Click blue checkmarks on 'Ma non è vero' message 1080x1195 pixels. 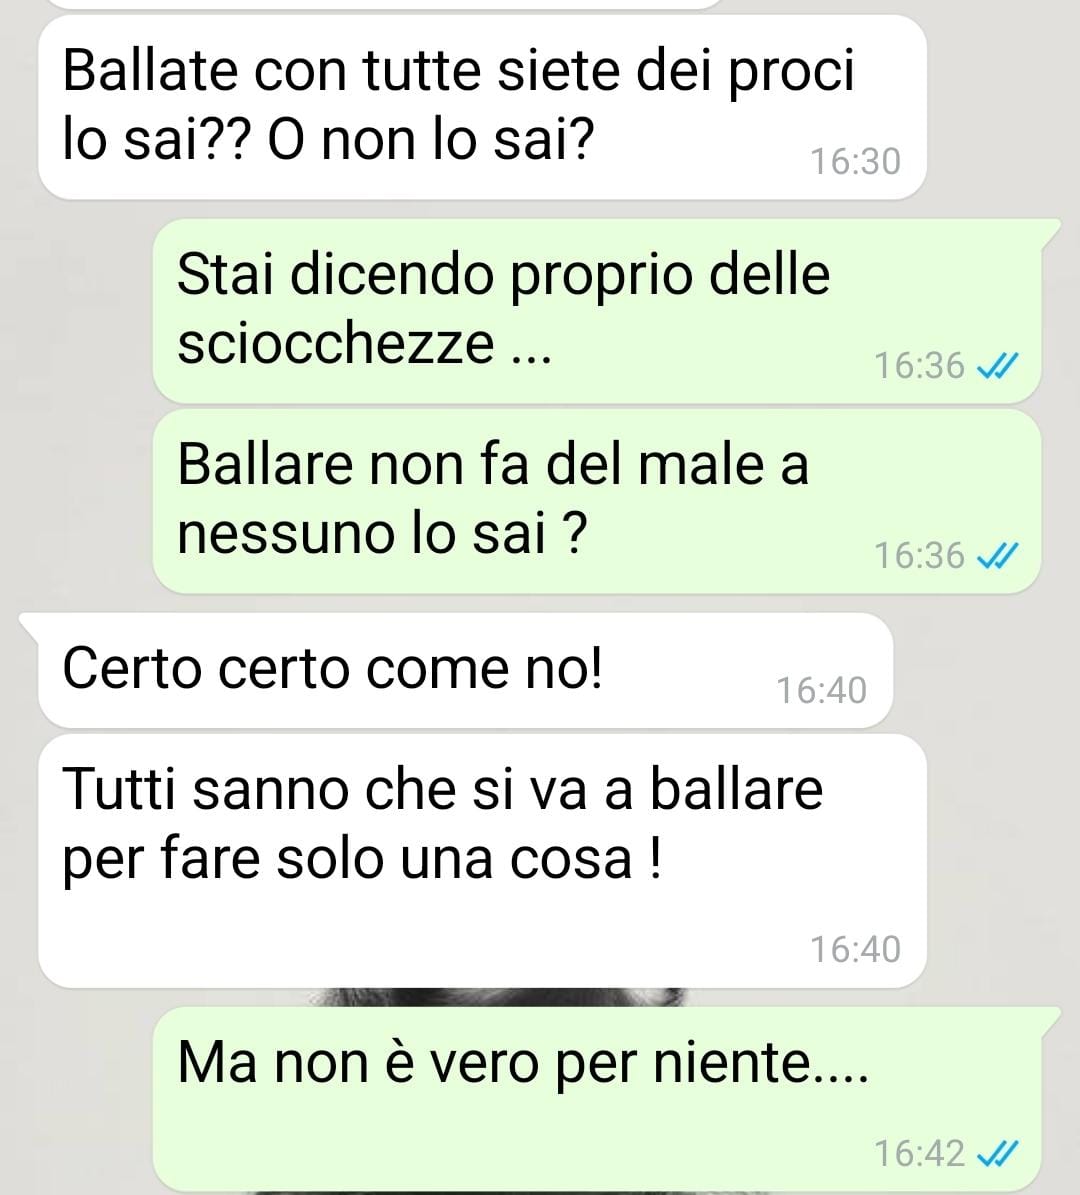pos(997,1154)
